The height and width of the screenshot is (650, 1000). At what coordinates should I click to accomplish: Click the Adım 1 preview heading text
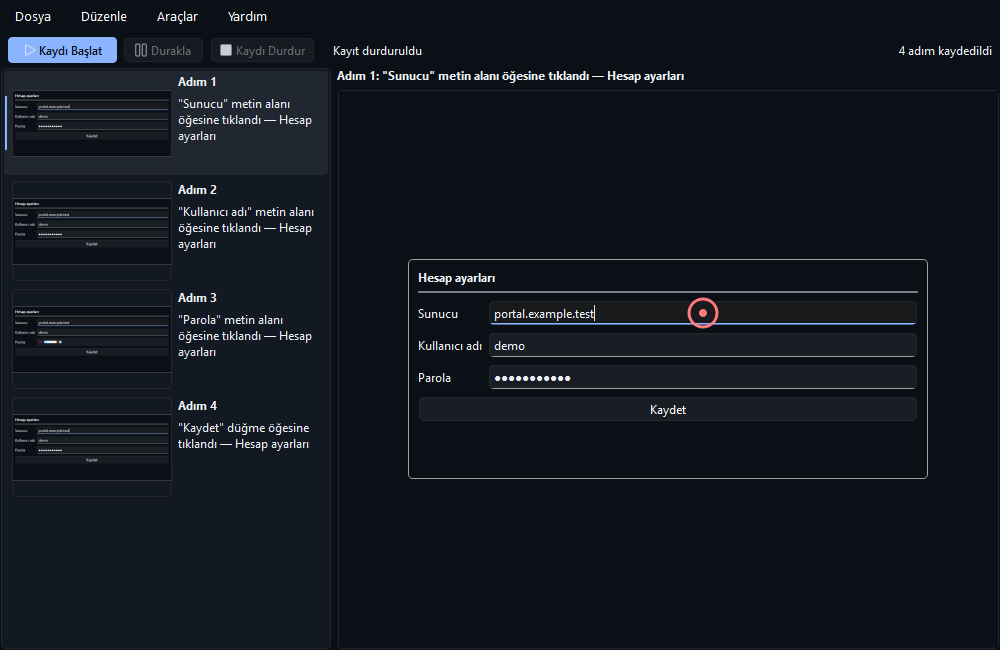click(x=510, y=76)
